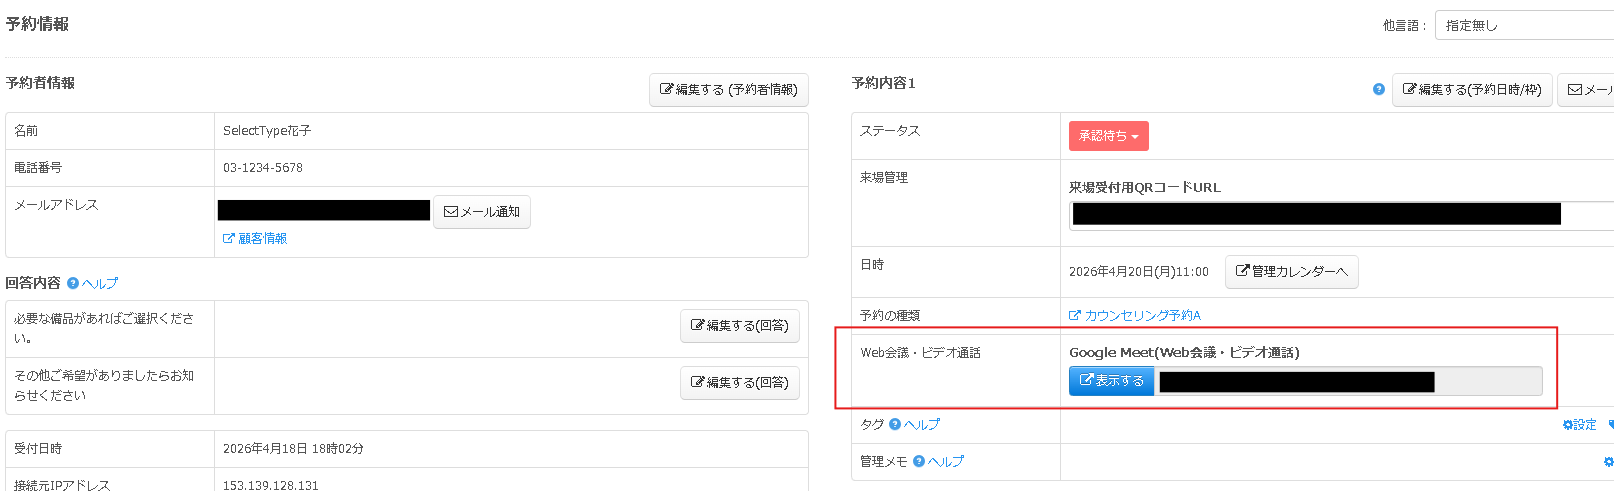Click the help icon beside タグ
1614x491 pixels.
pos(895,424)
